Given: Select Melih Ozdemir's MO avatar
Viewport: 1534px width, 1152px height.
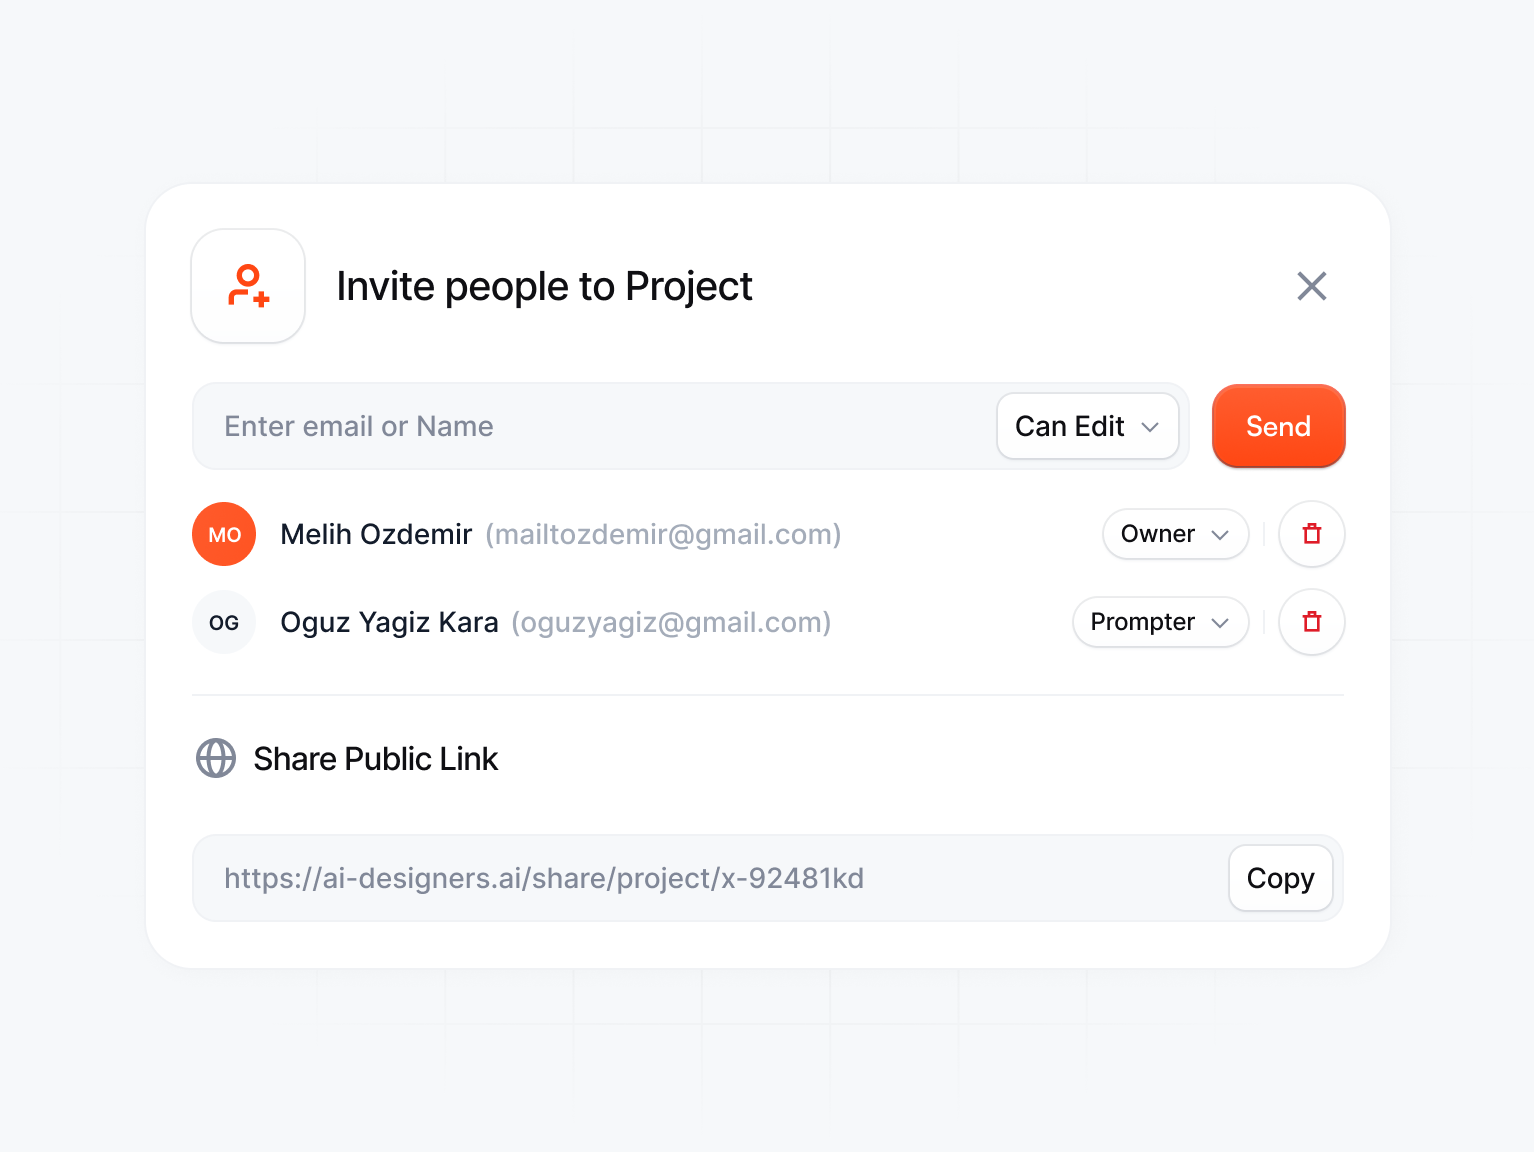Looking at the screenshot, I should coord(223,534).
